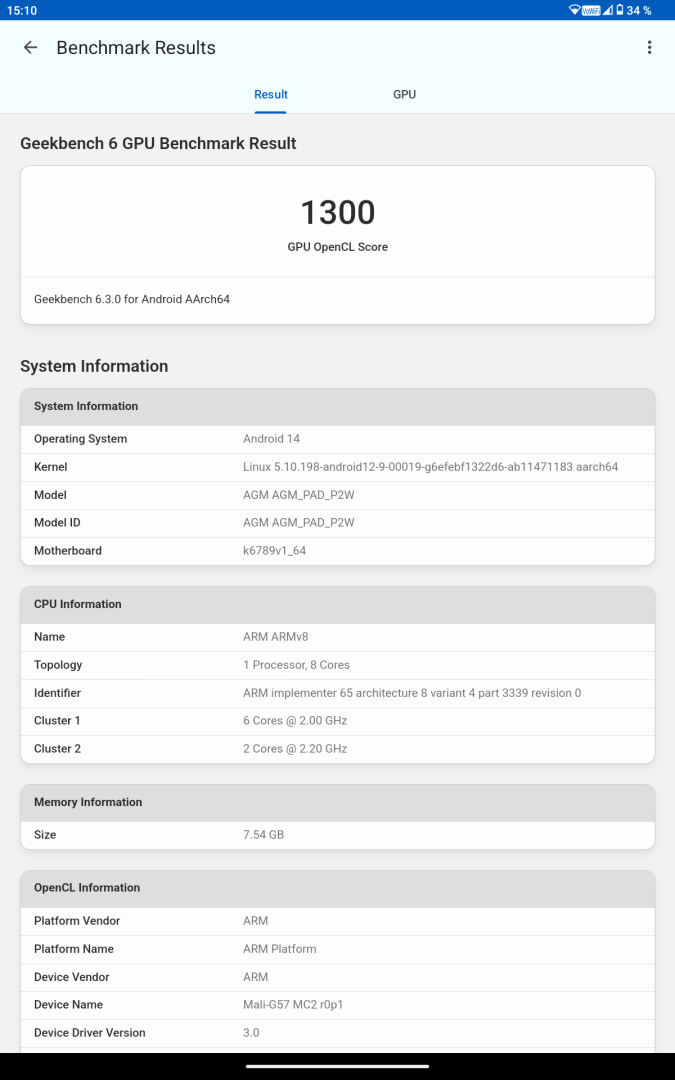The image size is (675, 1080).
Task: Tap the back arrow icon
Action: click(x=30, y=48)
